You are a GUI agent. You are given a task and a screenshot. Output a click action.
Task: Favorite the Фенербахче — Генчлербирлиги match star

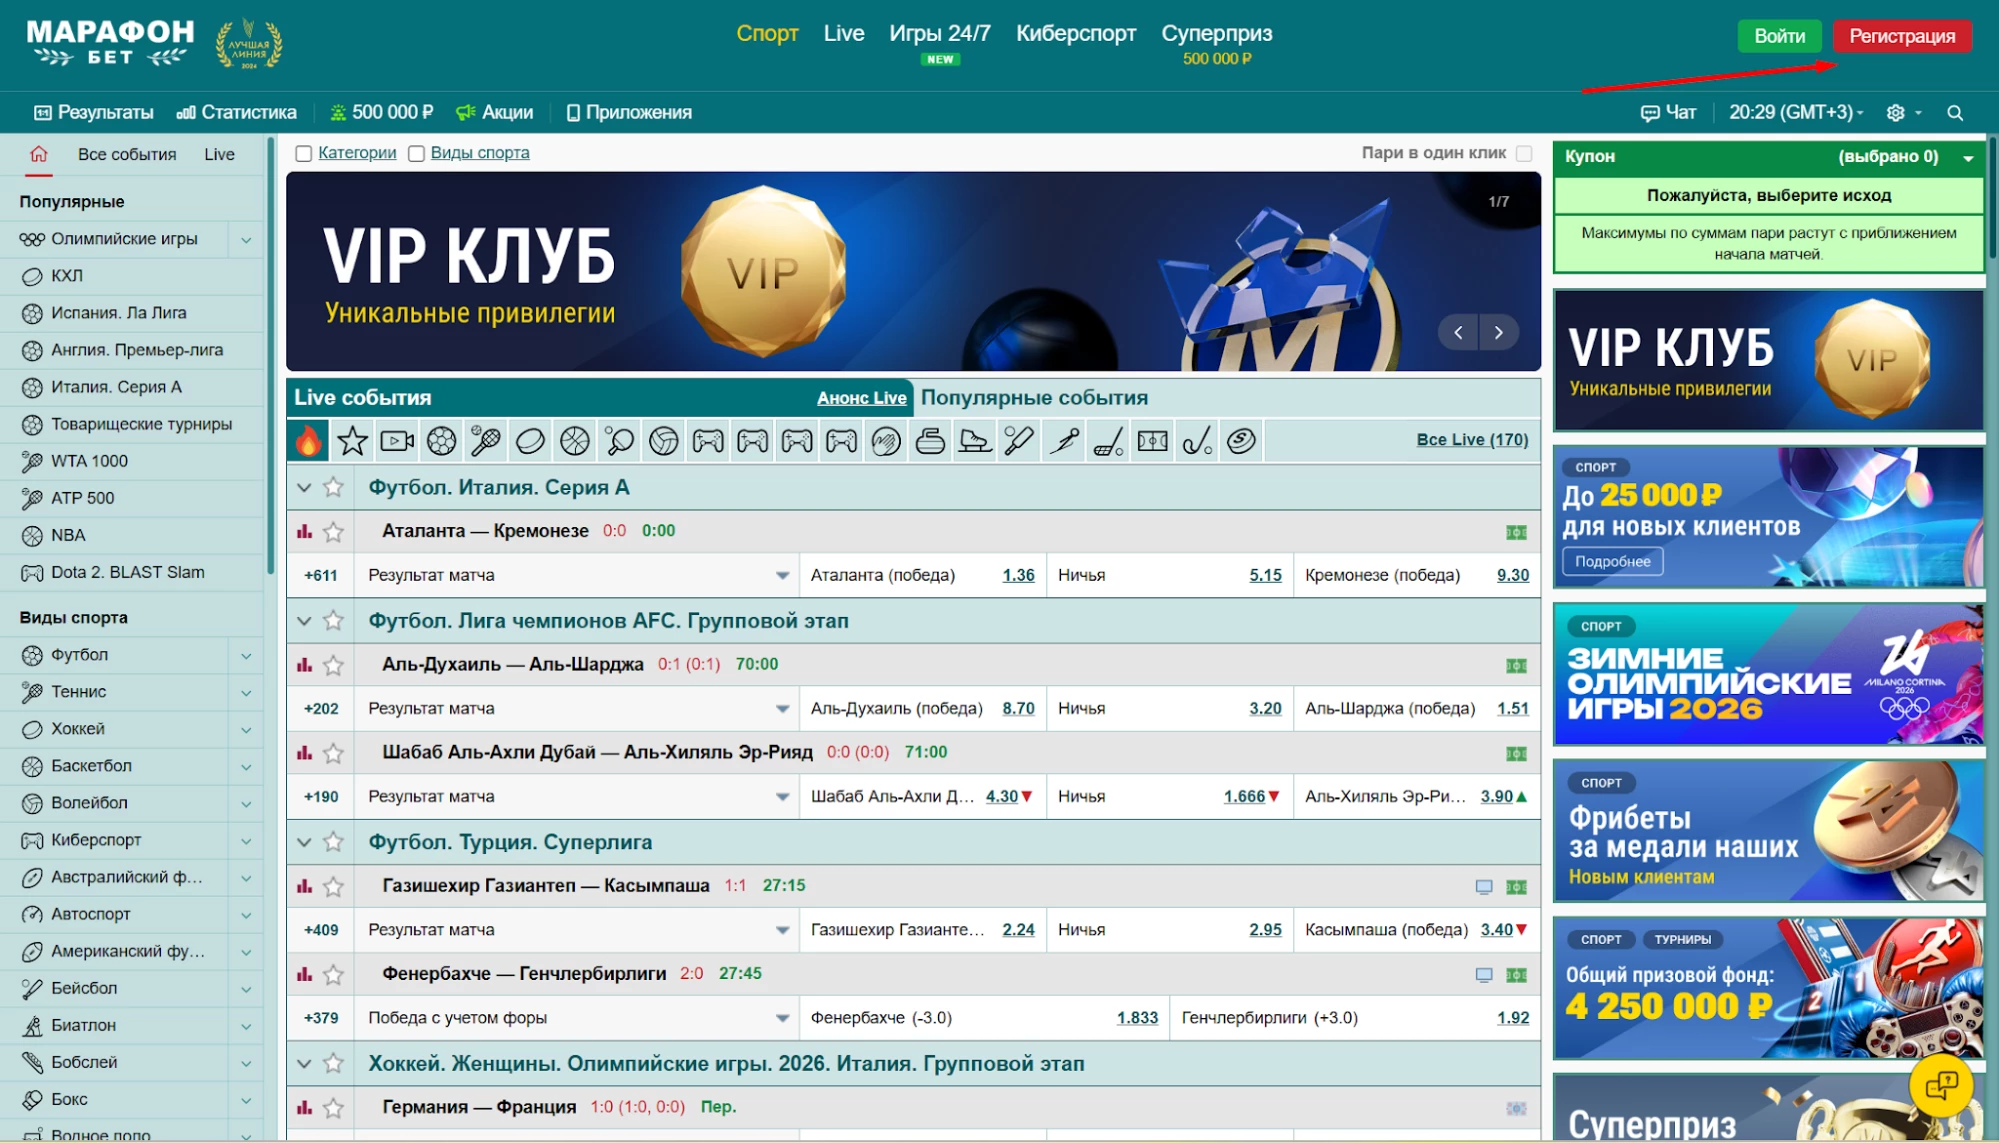(333, 973)
